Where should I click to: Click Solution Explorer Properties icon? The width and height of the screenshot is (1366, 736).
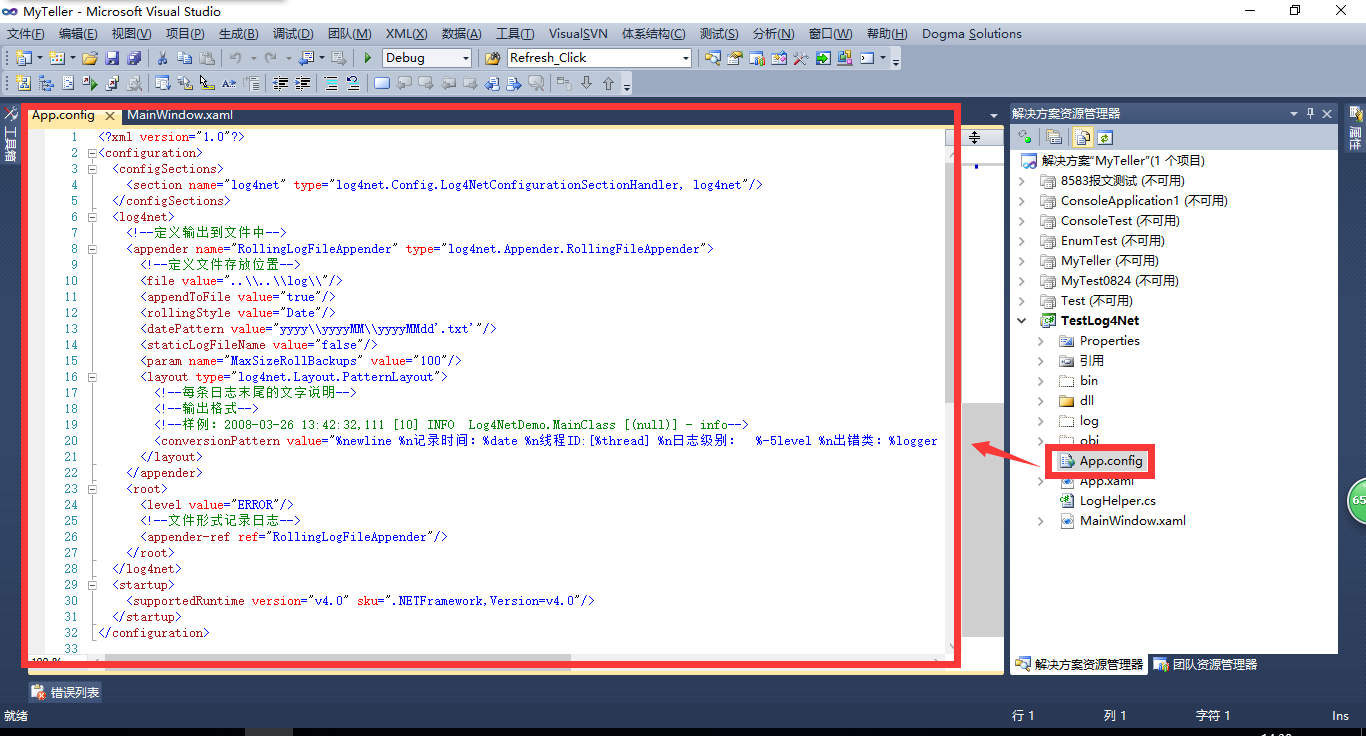1053,137
